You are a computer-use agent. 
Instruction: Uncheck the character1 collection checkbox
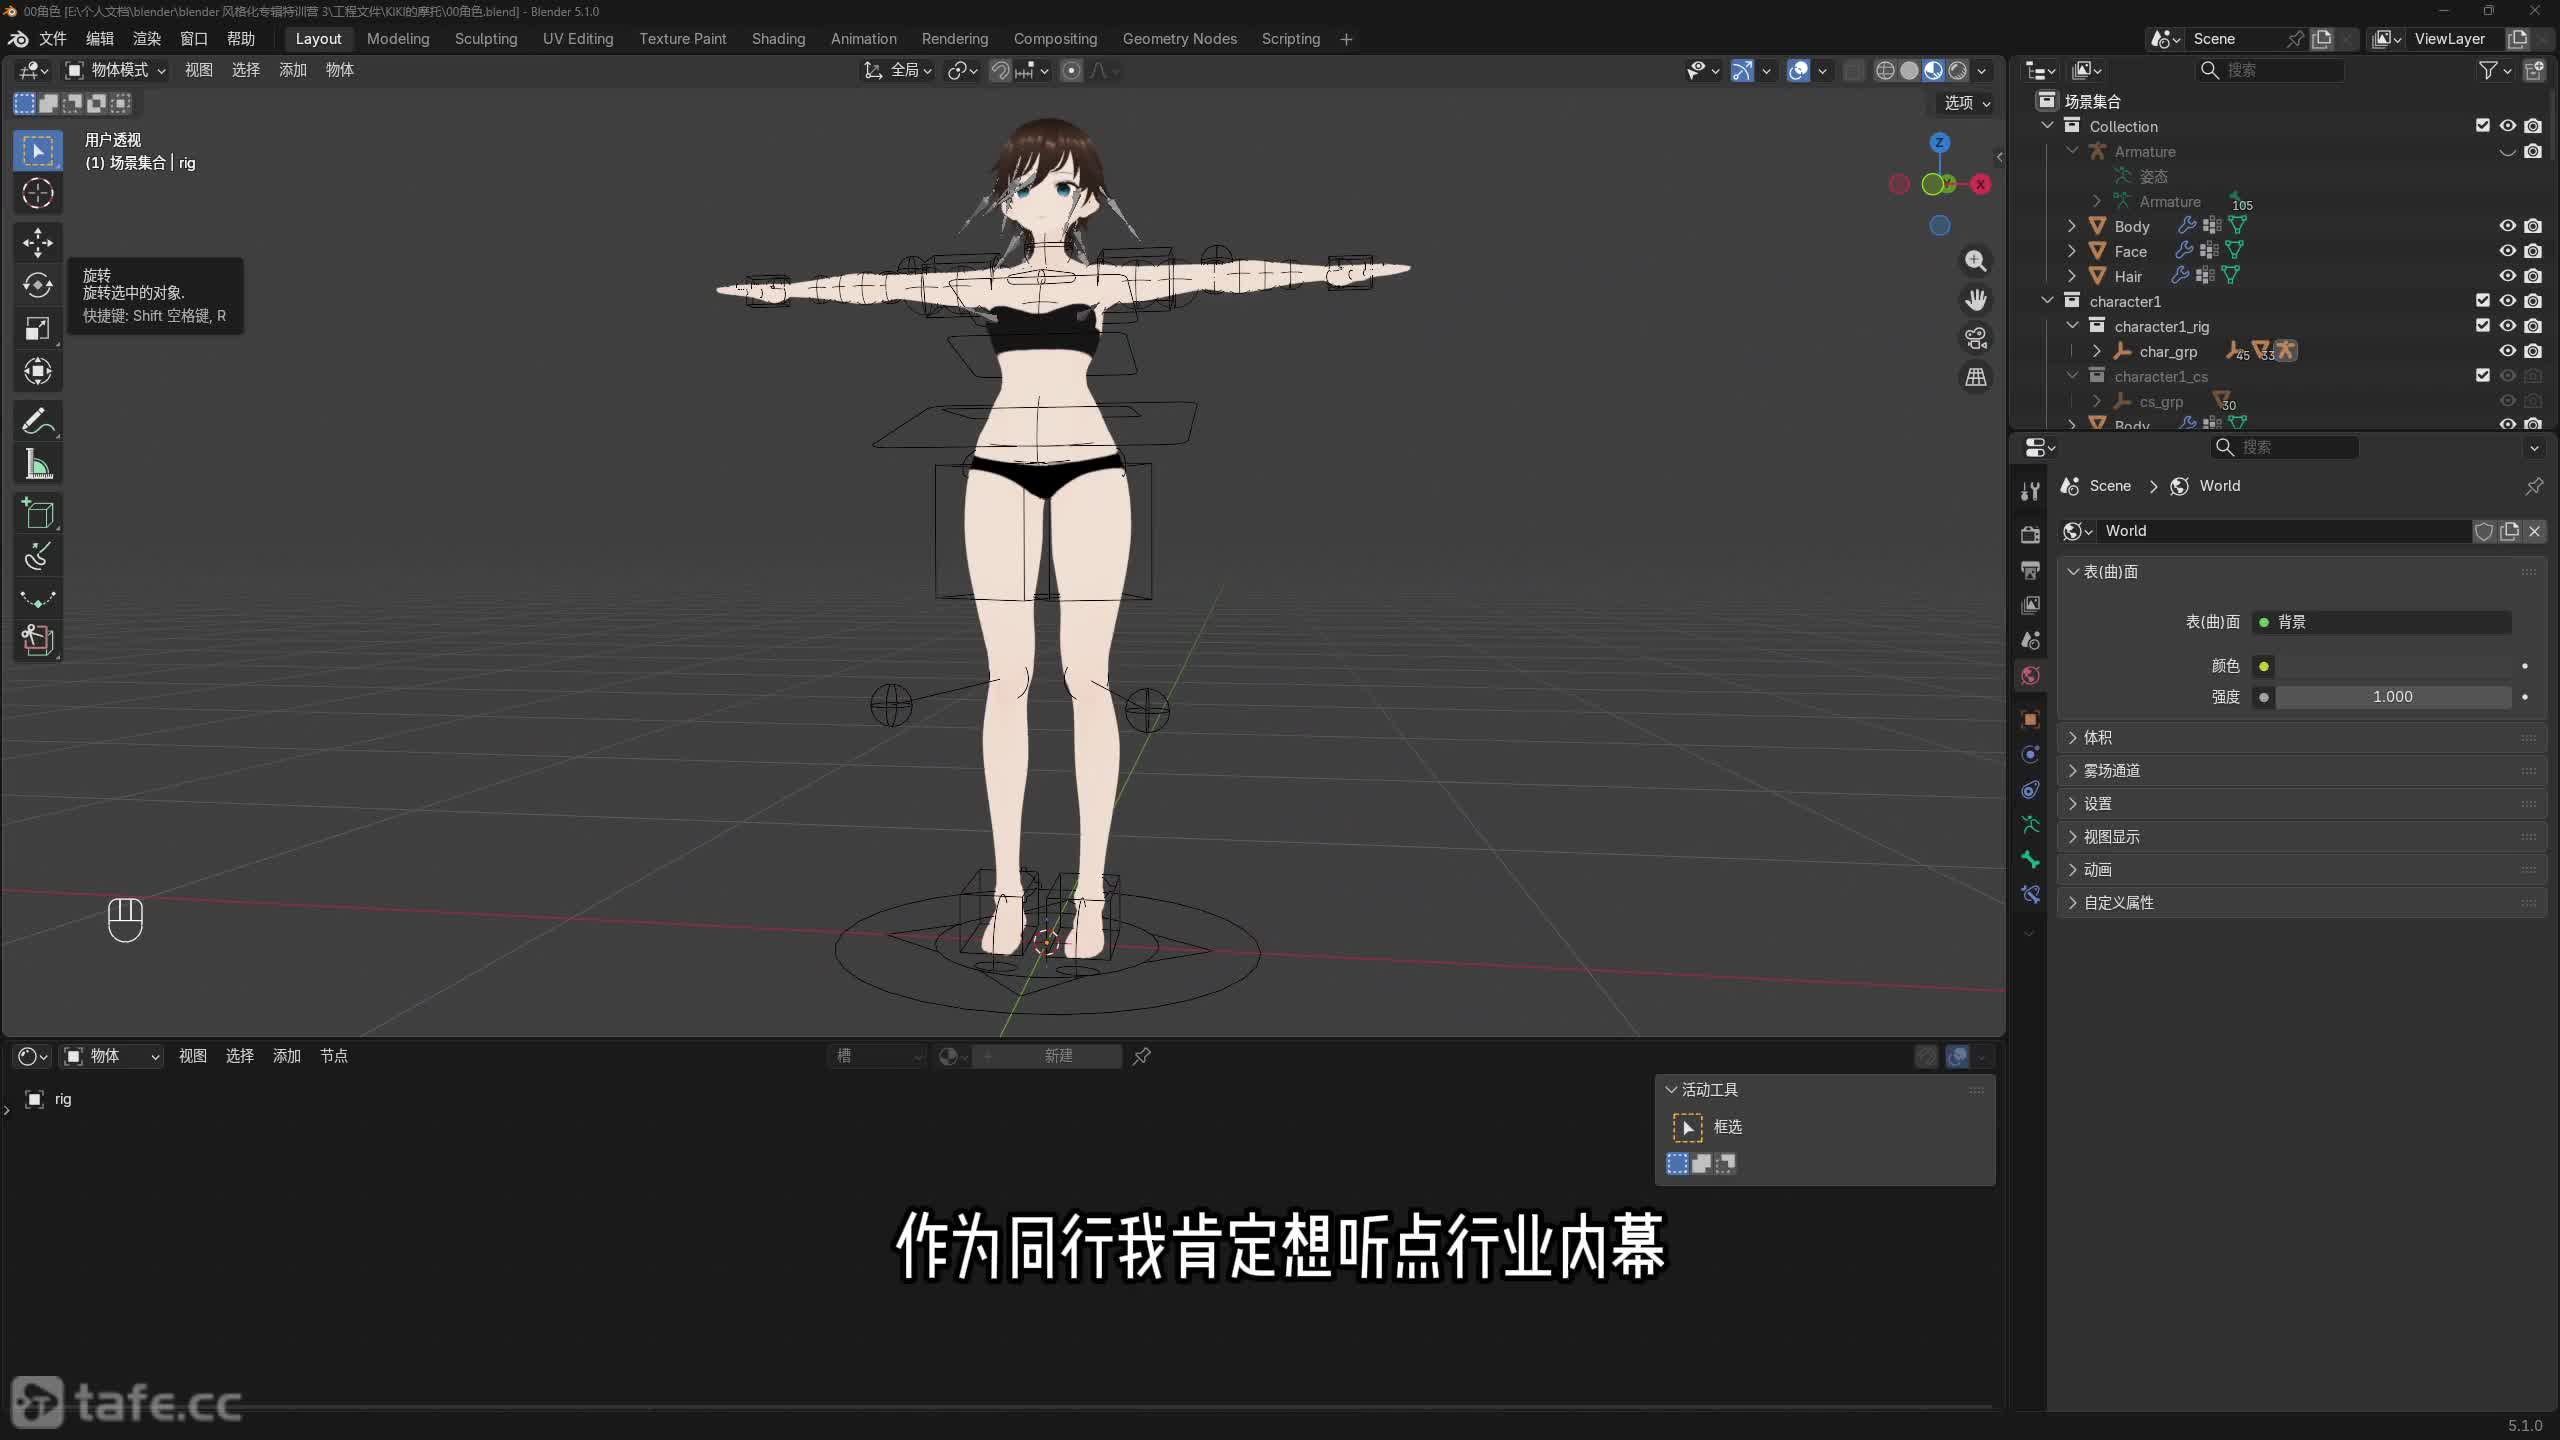click(x=2482, y=301)
